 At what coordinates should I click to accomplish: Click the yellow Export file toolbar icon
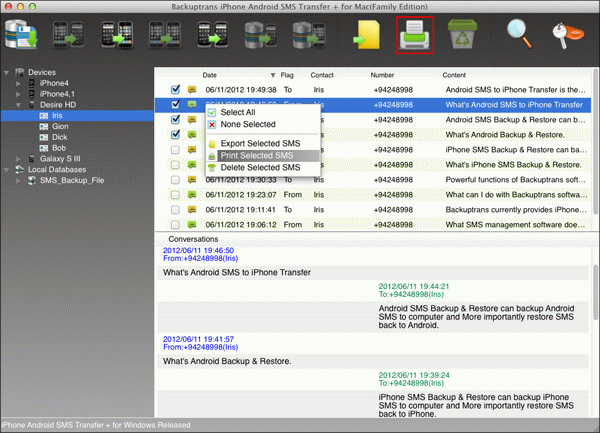click(367, 35)
